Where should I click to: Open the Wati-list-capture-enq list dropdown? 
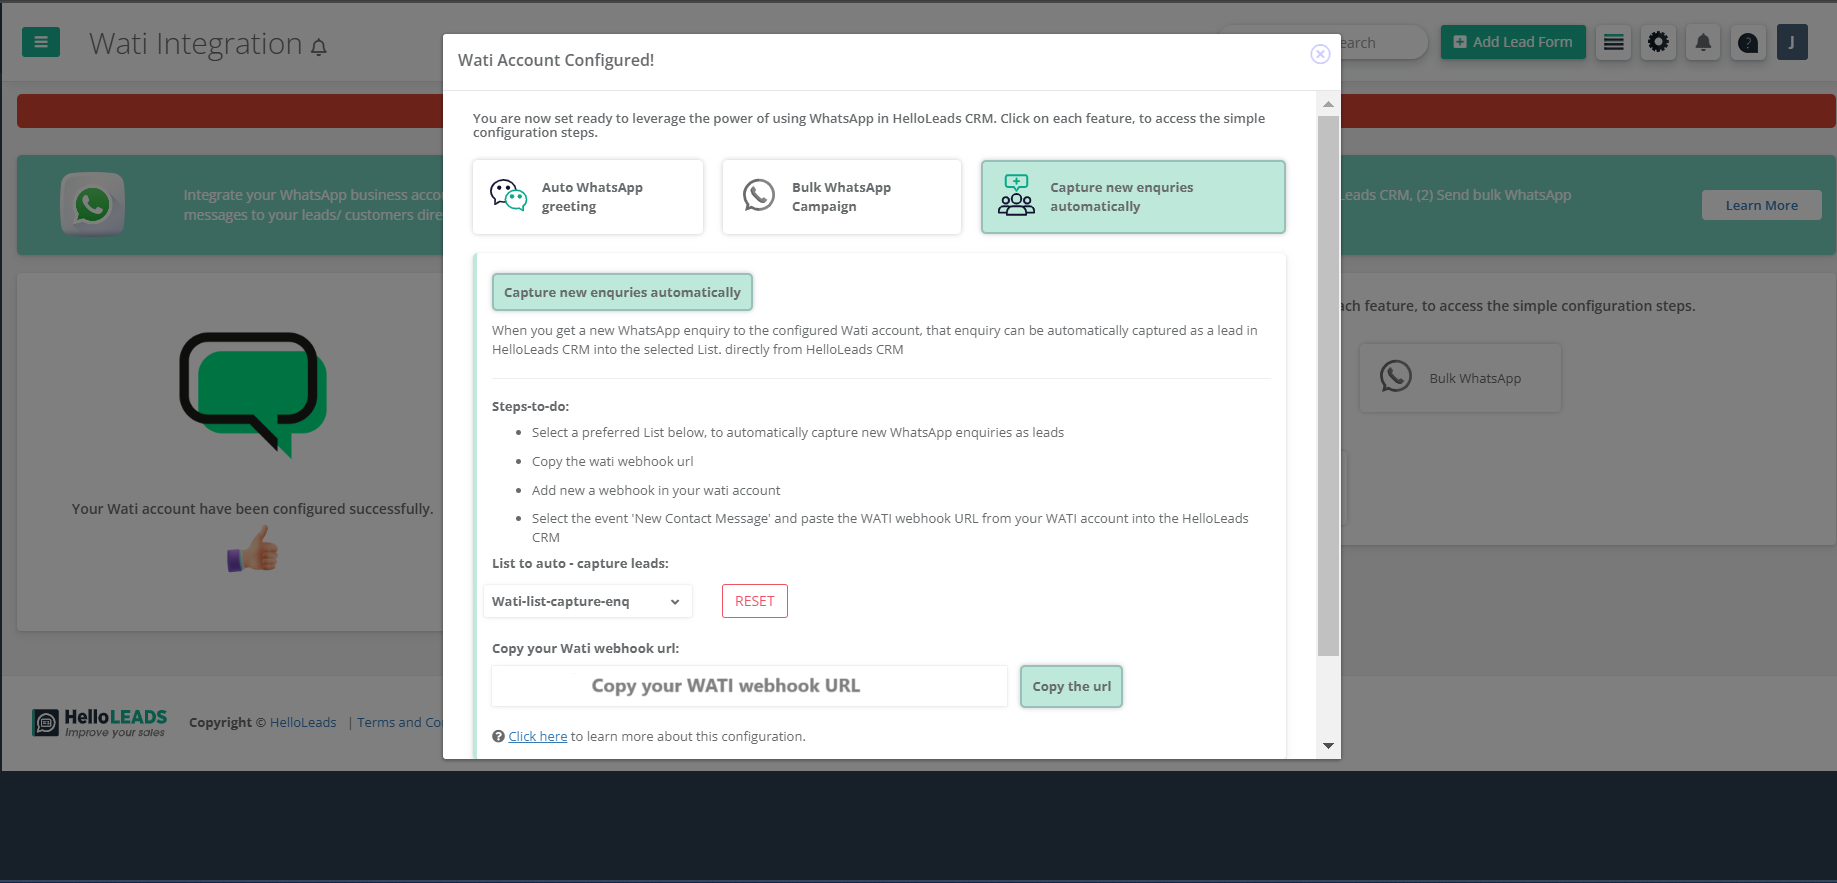coord(588,601)
